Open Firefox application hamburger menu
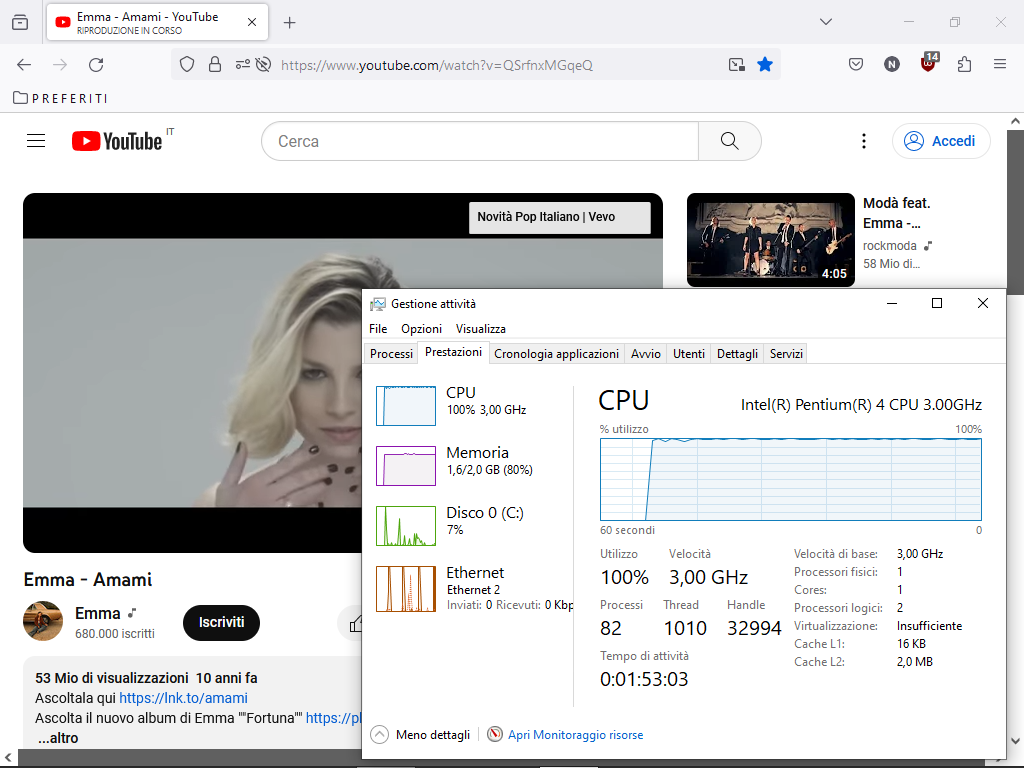Viewport: 1024px width, 768px height. click(x=999, y=64)
